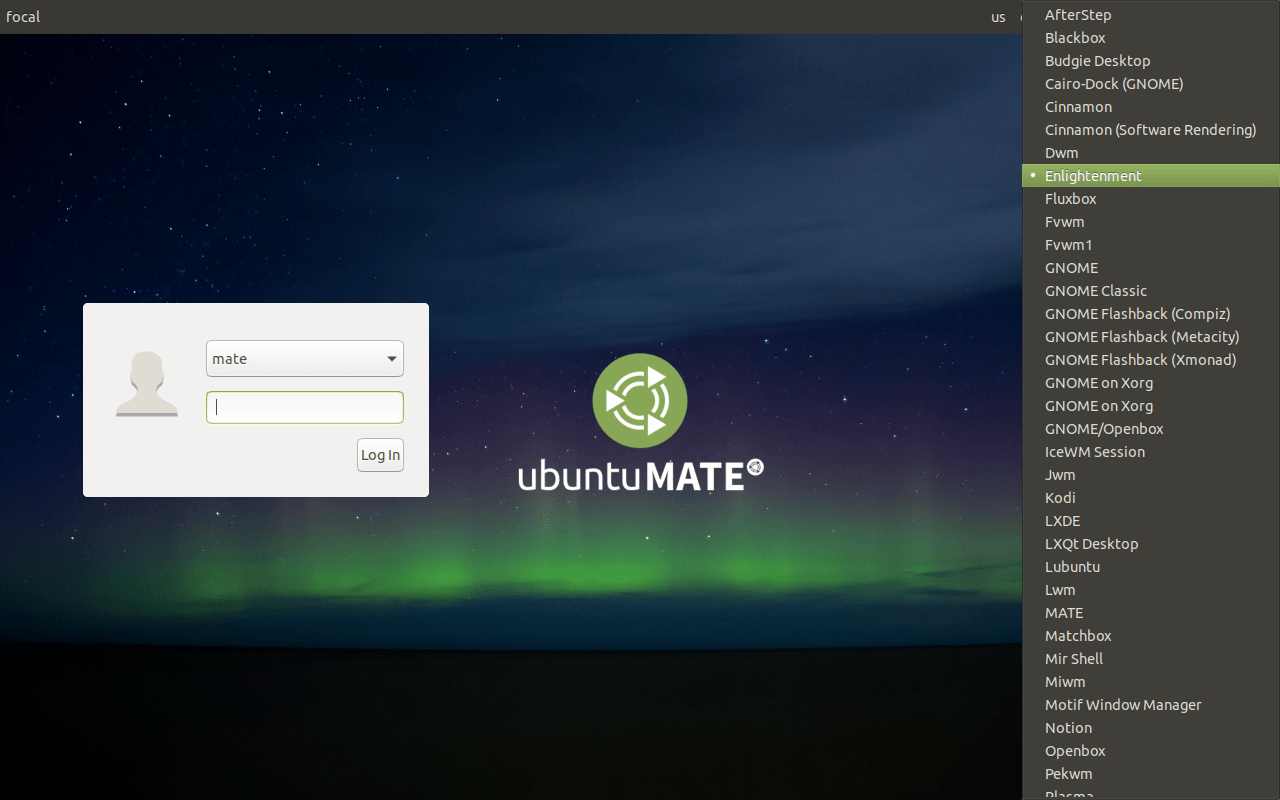Choose GNOME from the session list
This screenshot has height=800, width=1280.
click(1071, 267)
